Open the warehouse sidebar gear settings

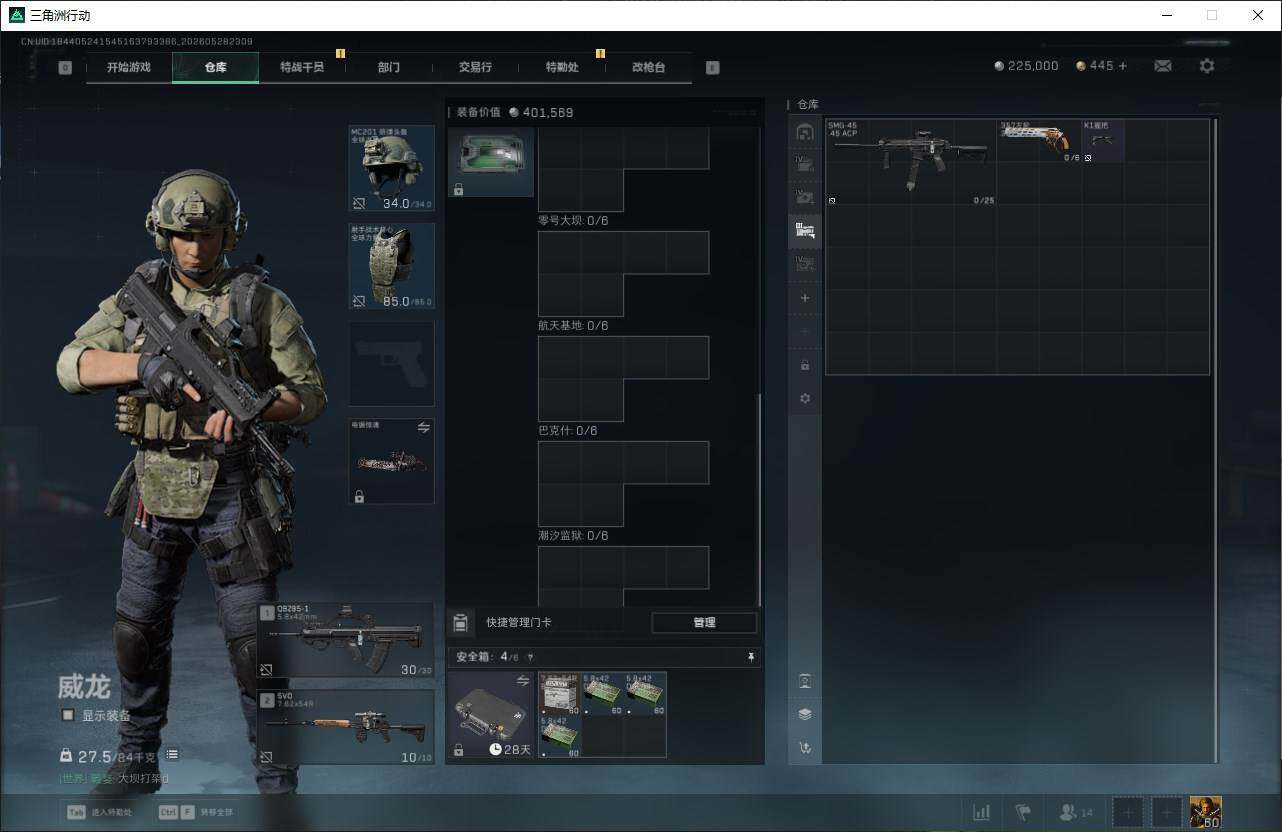805,398
